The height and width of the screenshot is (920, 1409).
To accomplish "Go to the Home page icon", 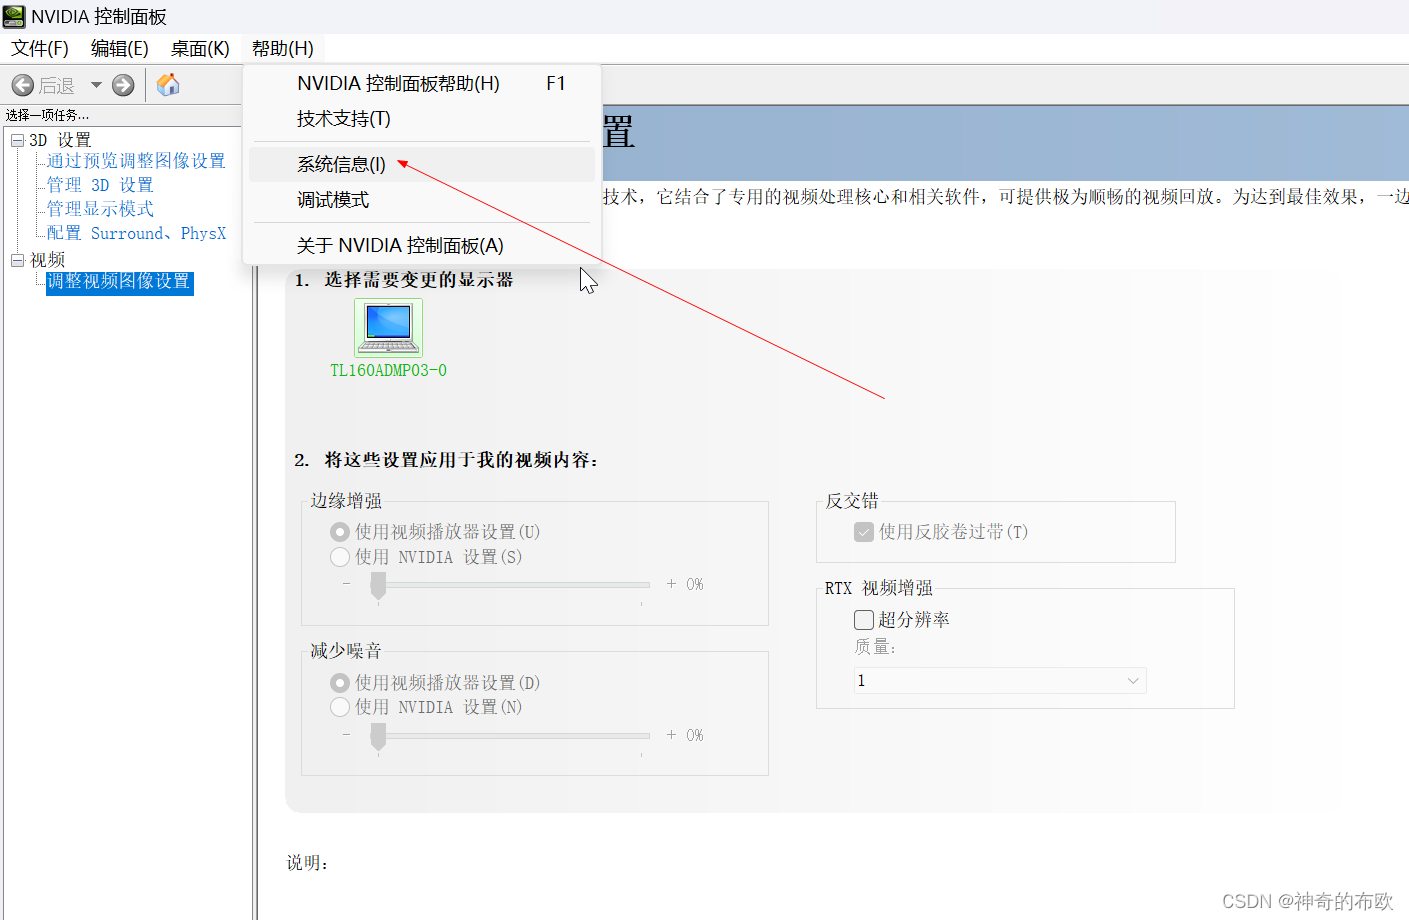I will point(168,85).
